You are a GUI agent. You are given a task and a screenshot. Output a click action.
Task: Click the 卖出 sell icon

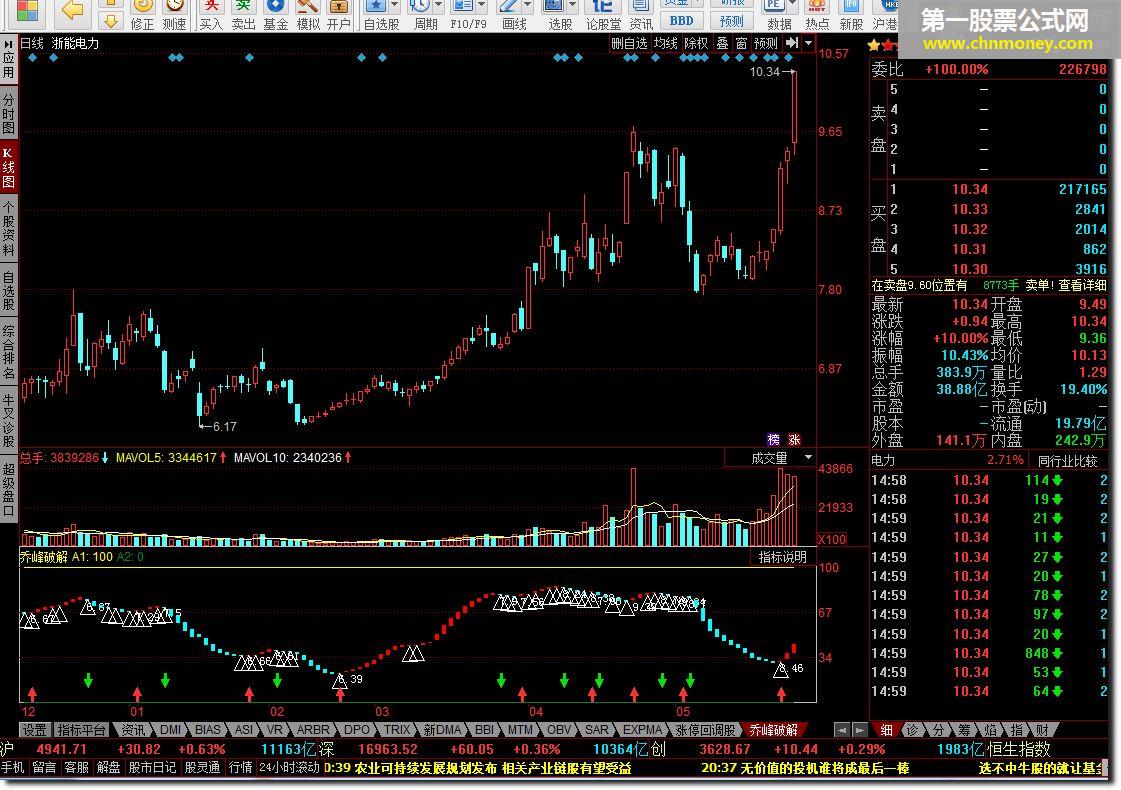243,15
